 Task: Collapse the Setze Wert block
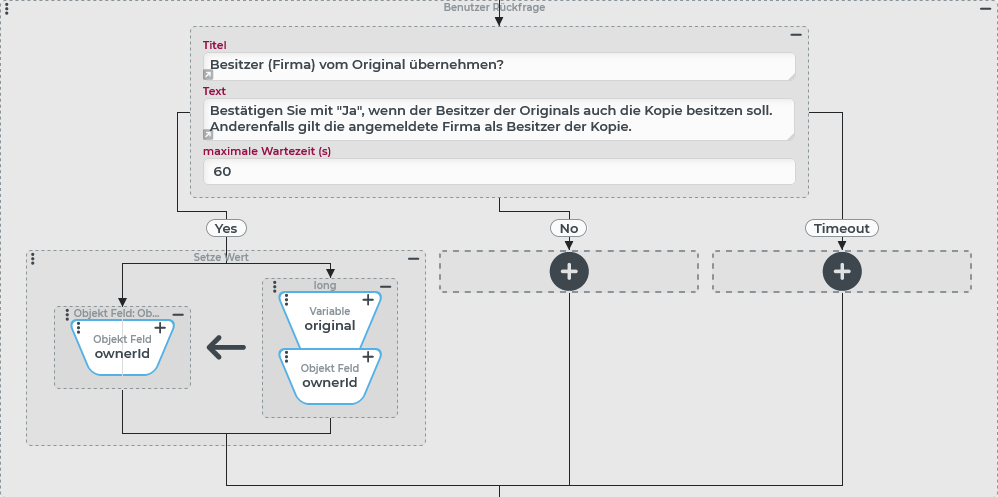click(414, 259)
